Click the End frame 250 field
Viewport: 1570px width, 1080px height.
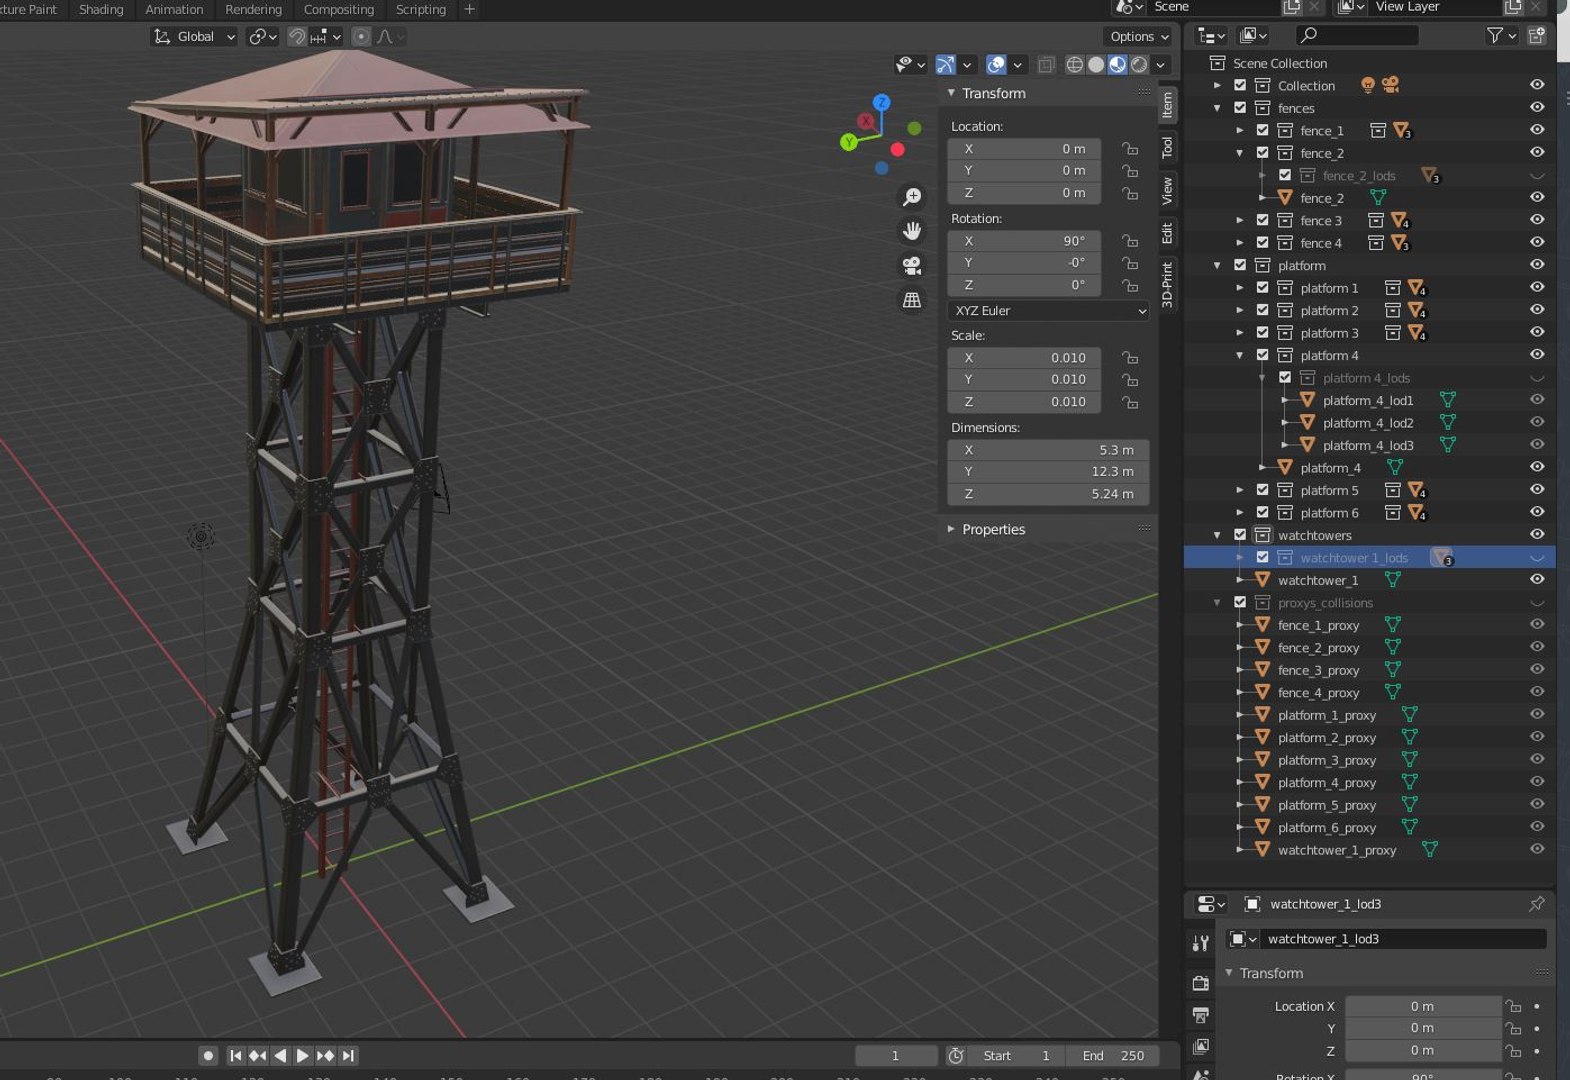click(x=1114, y=1055)
